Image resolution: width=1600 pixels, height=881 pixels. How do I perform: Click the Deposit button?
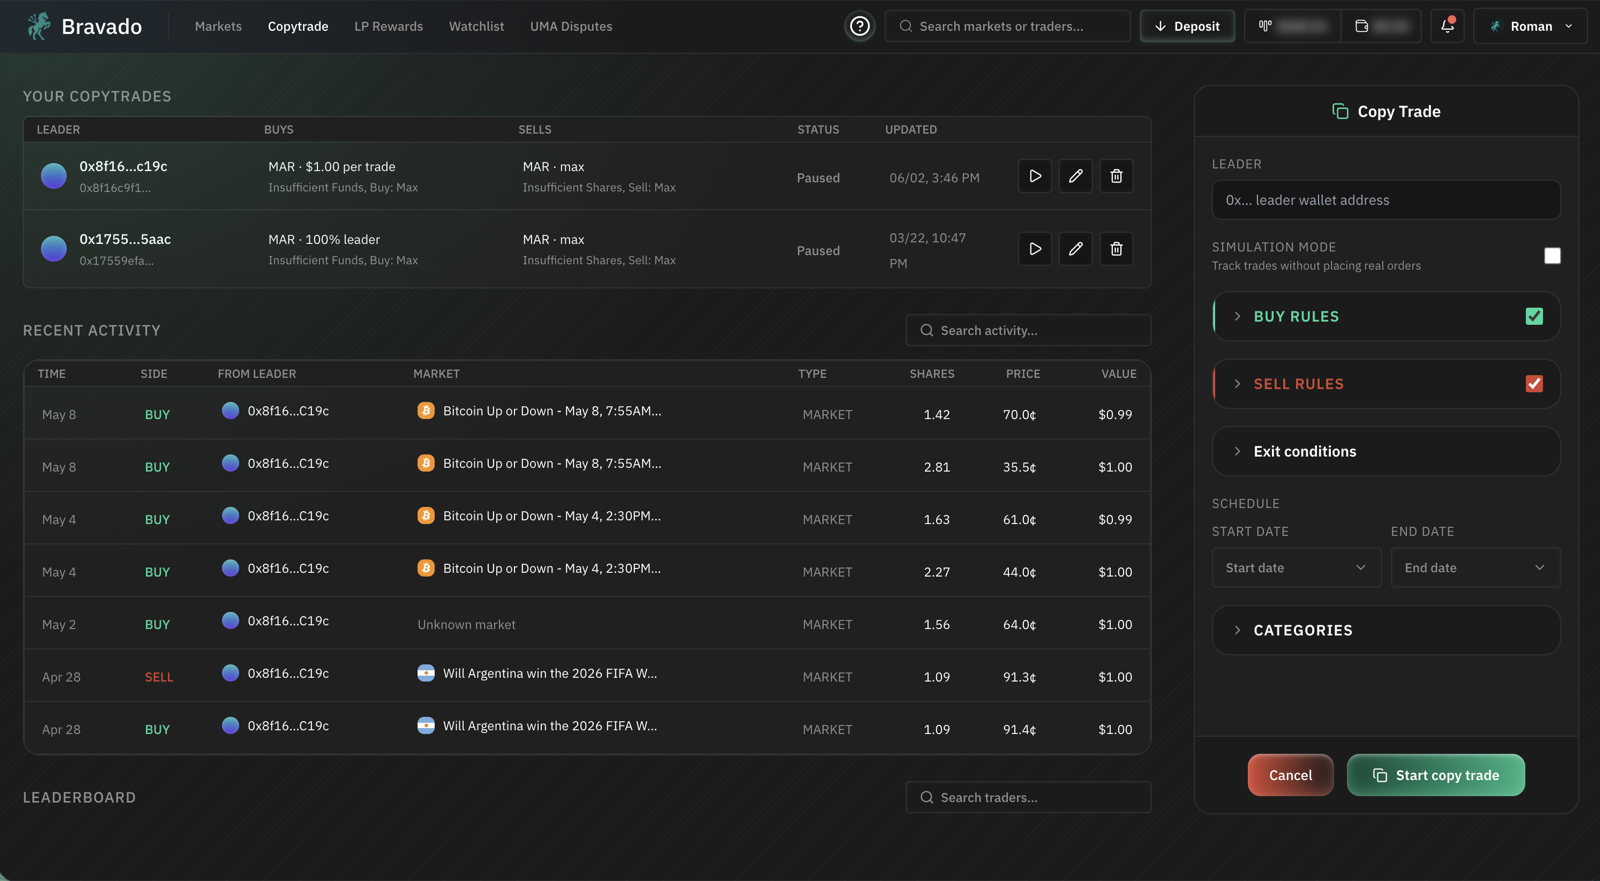1187,26
